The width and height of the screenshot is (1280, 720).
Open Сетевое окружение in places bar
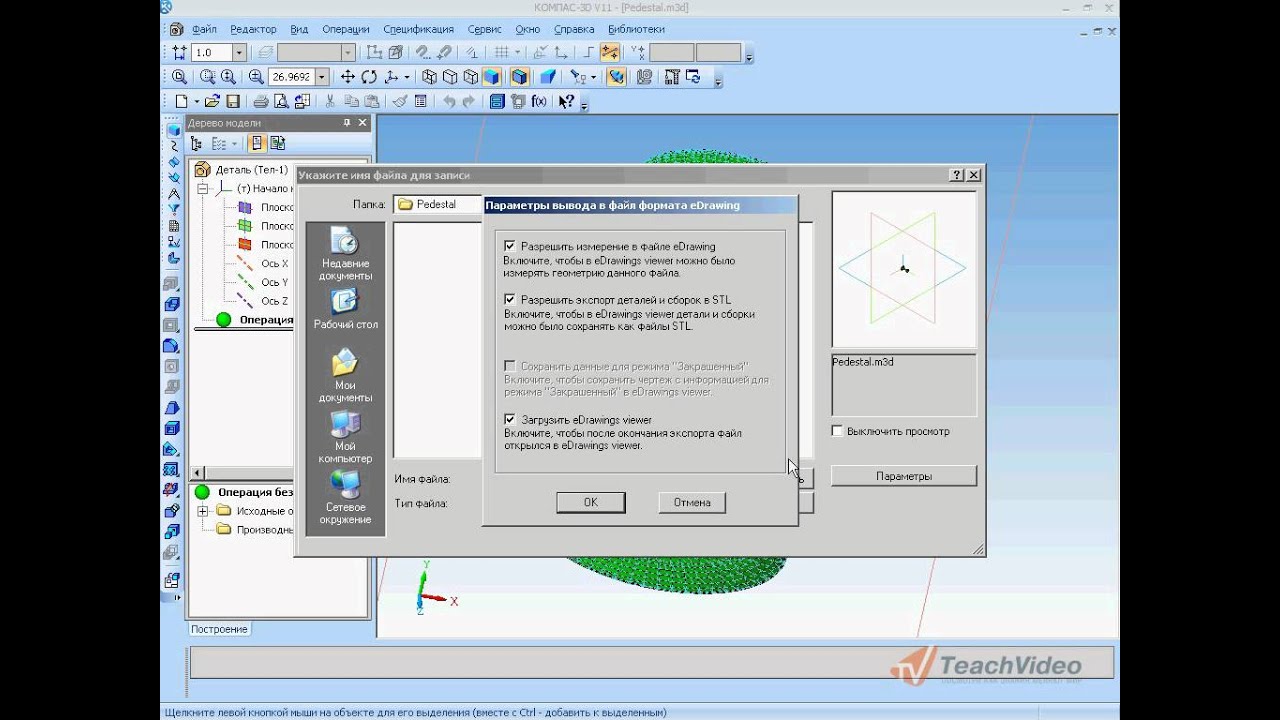click(345, 498)
